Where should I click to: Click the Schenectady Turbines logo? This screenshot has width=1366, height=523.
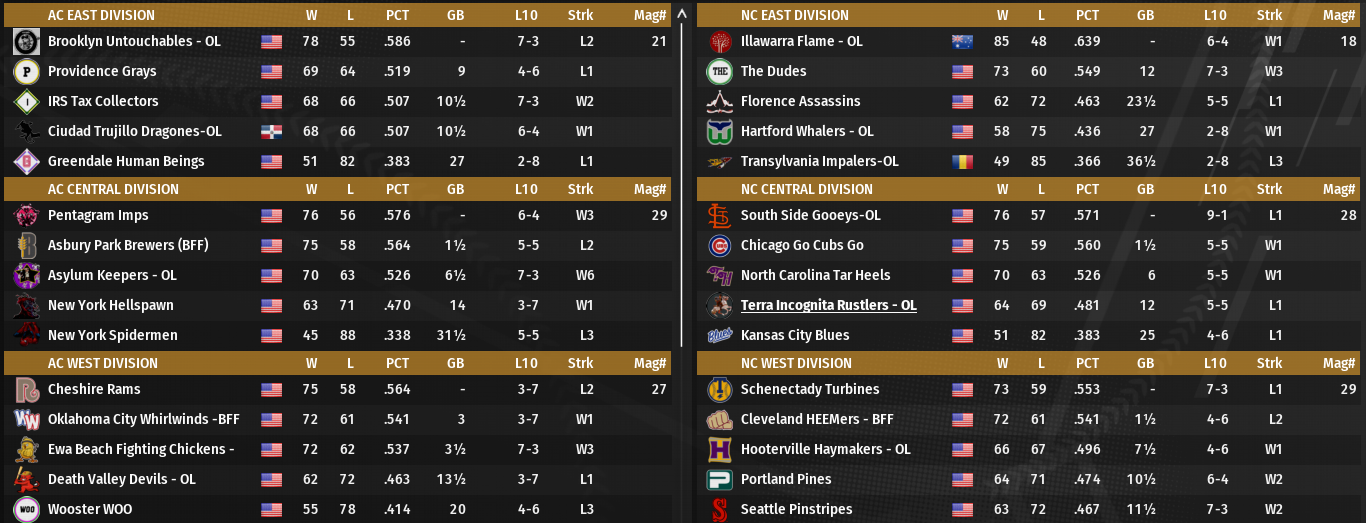(x=719, y=390)
